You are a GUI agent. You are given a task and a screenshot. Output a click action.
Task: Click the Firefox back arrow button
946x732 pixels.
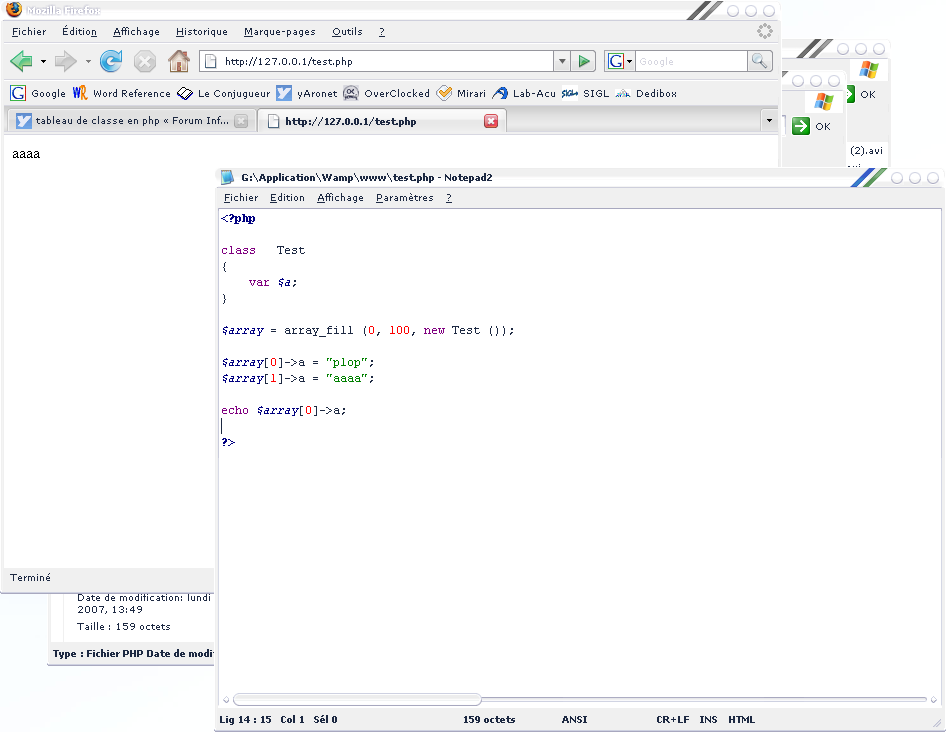click(x=20, y=62)
